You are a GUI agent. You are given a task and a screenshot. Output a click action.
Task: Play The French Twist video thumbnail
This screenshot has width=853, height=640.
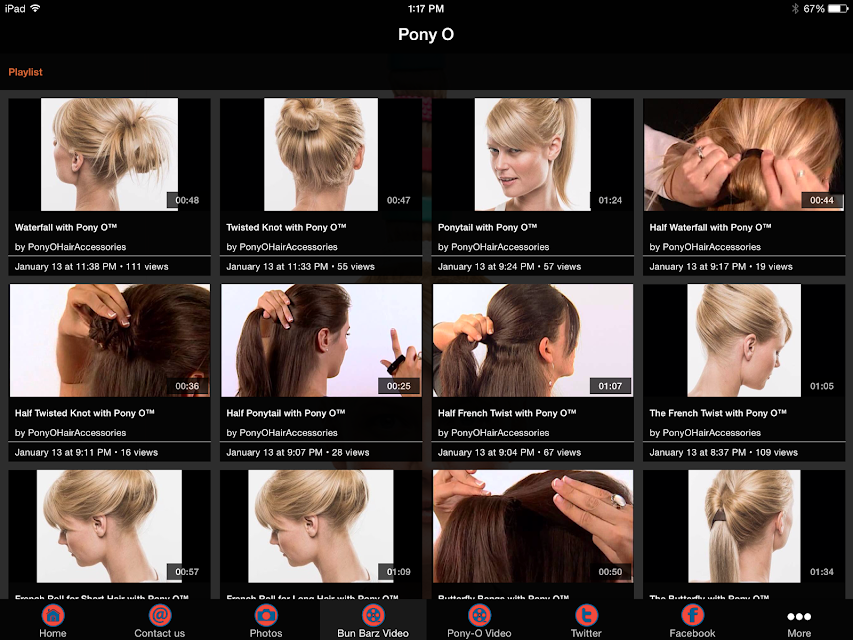click(x=744, y=340)
